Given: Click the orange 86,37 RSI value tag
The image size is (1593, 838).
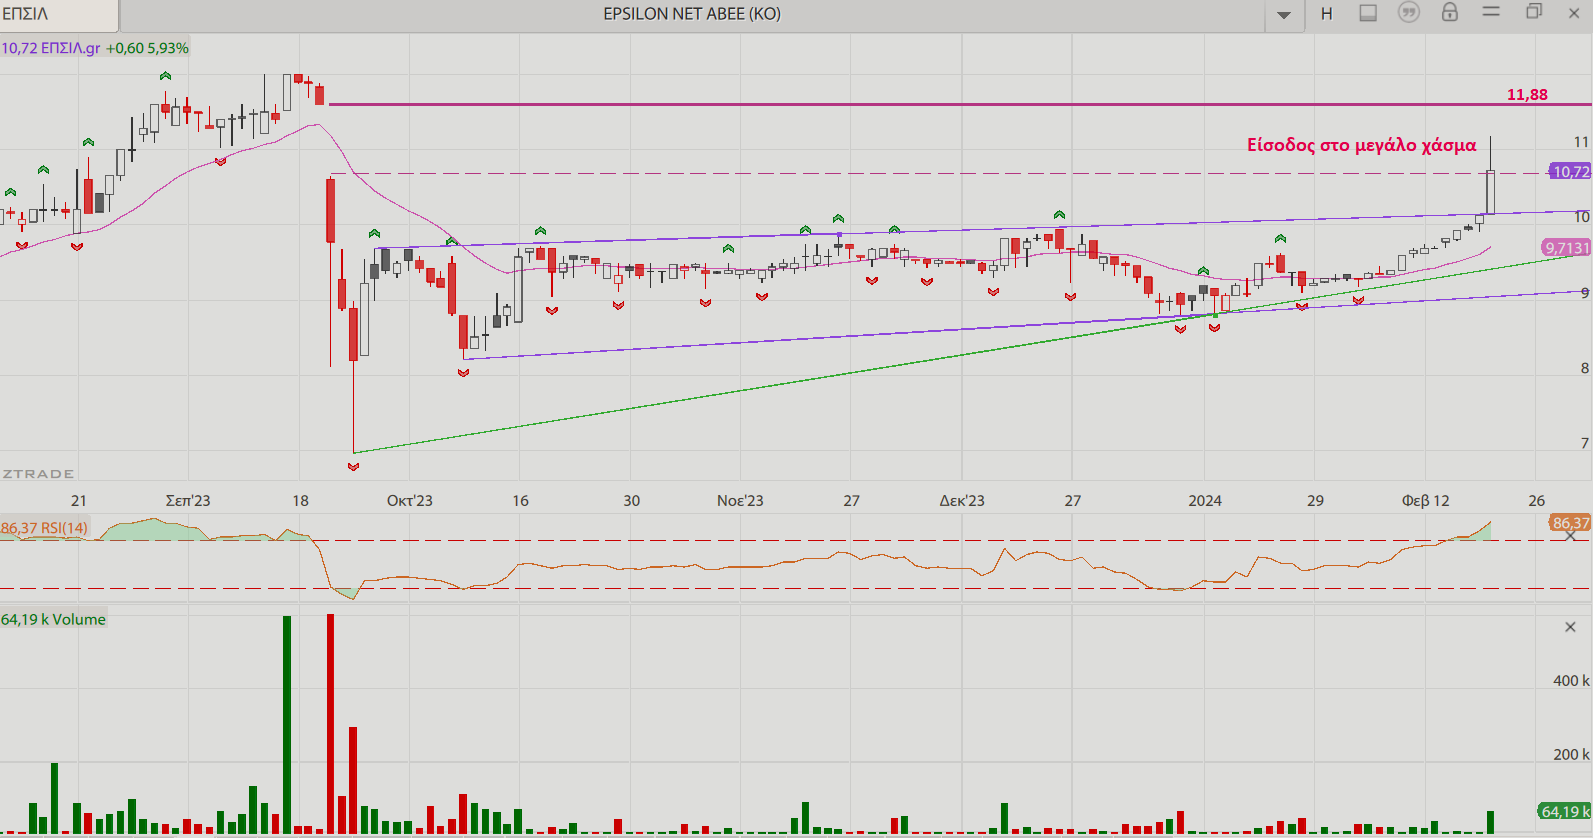Looking at the screenshot, I should click(x=1570, y=523).
